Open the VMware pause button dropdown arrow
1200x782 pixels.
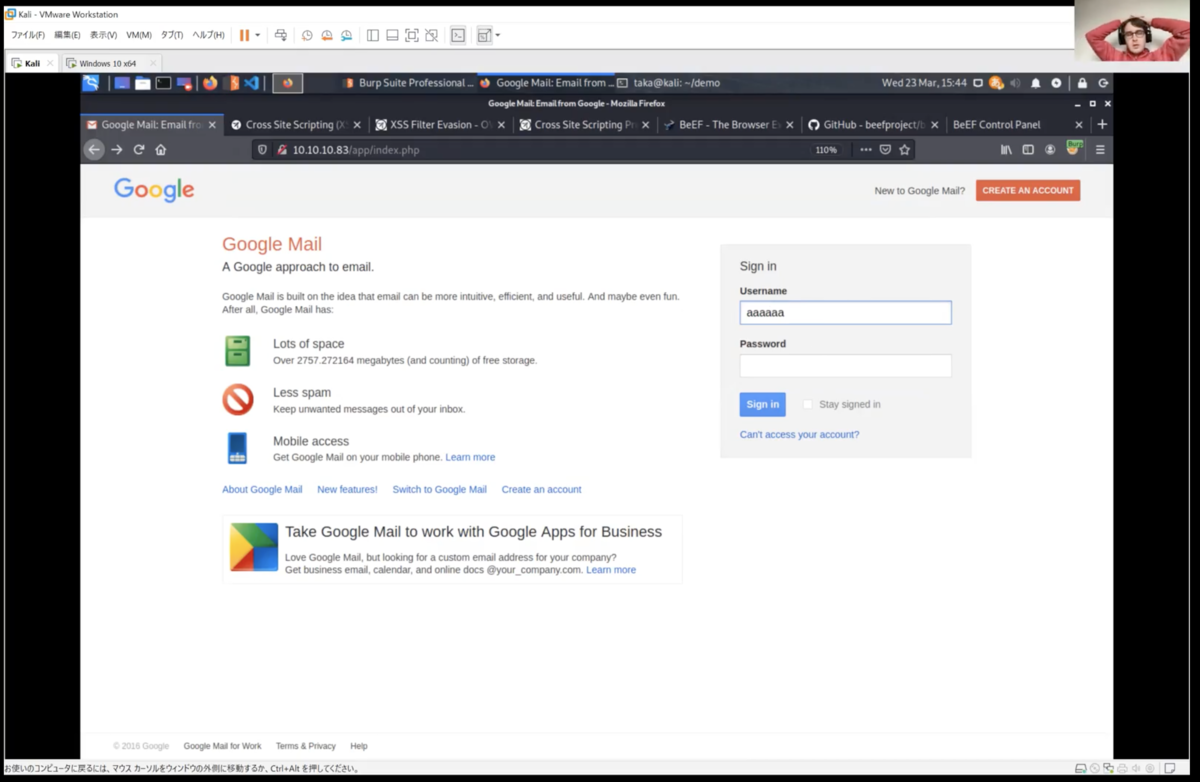coord(257,35)
